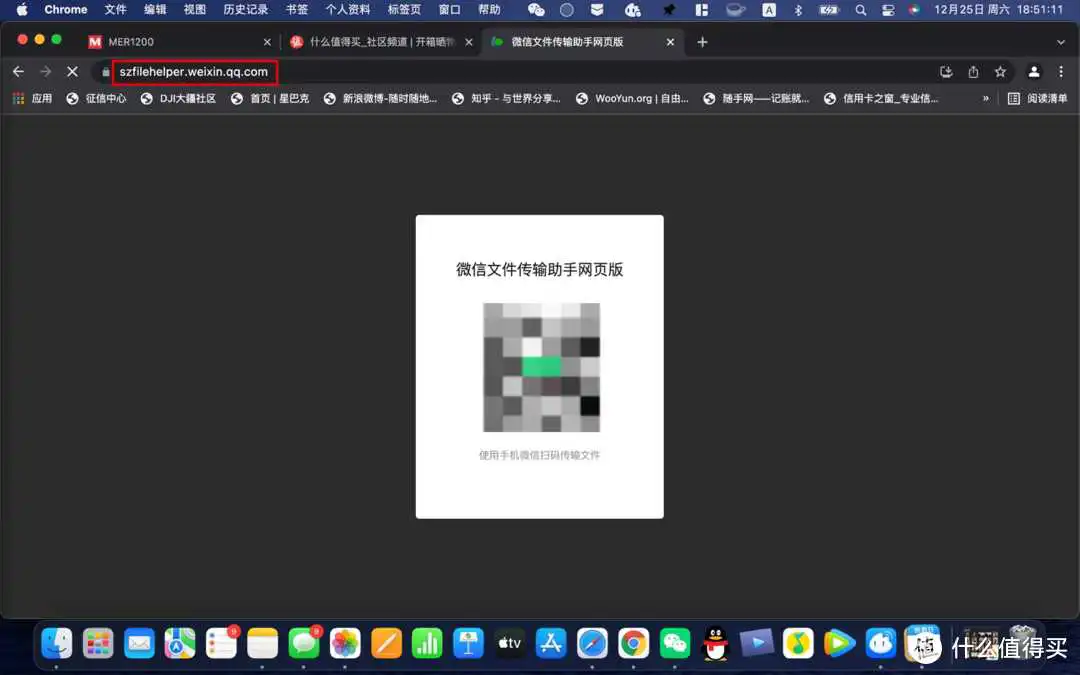Viewport: 1080px width, 675px height.
Task: Stop the page from loading
Action: click(72, 72)
